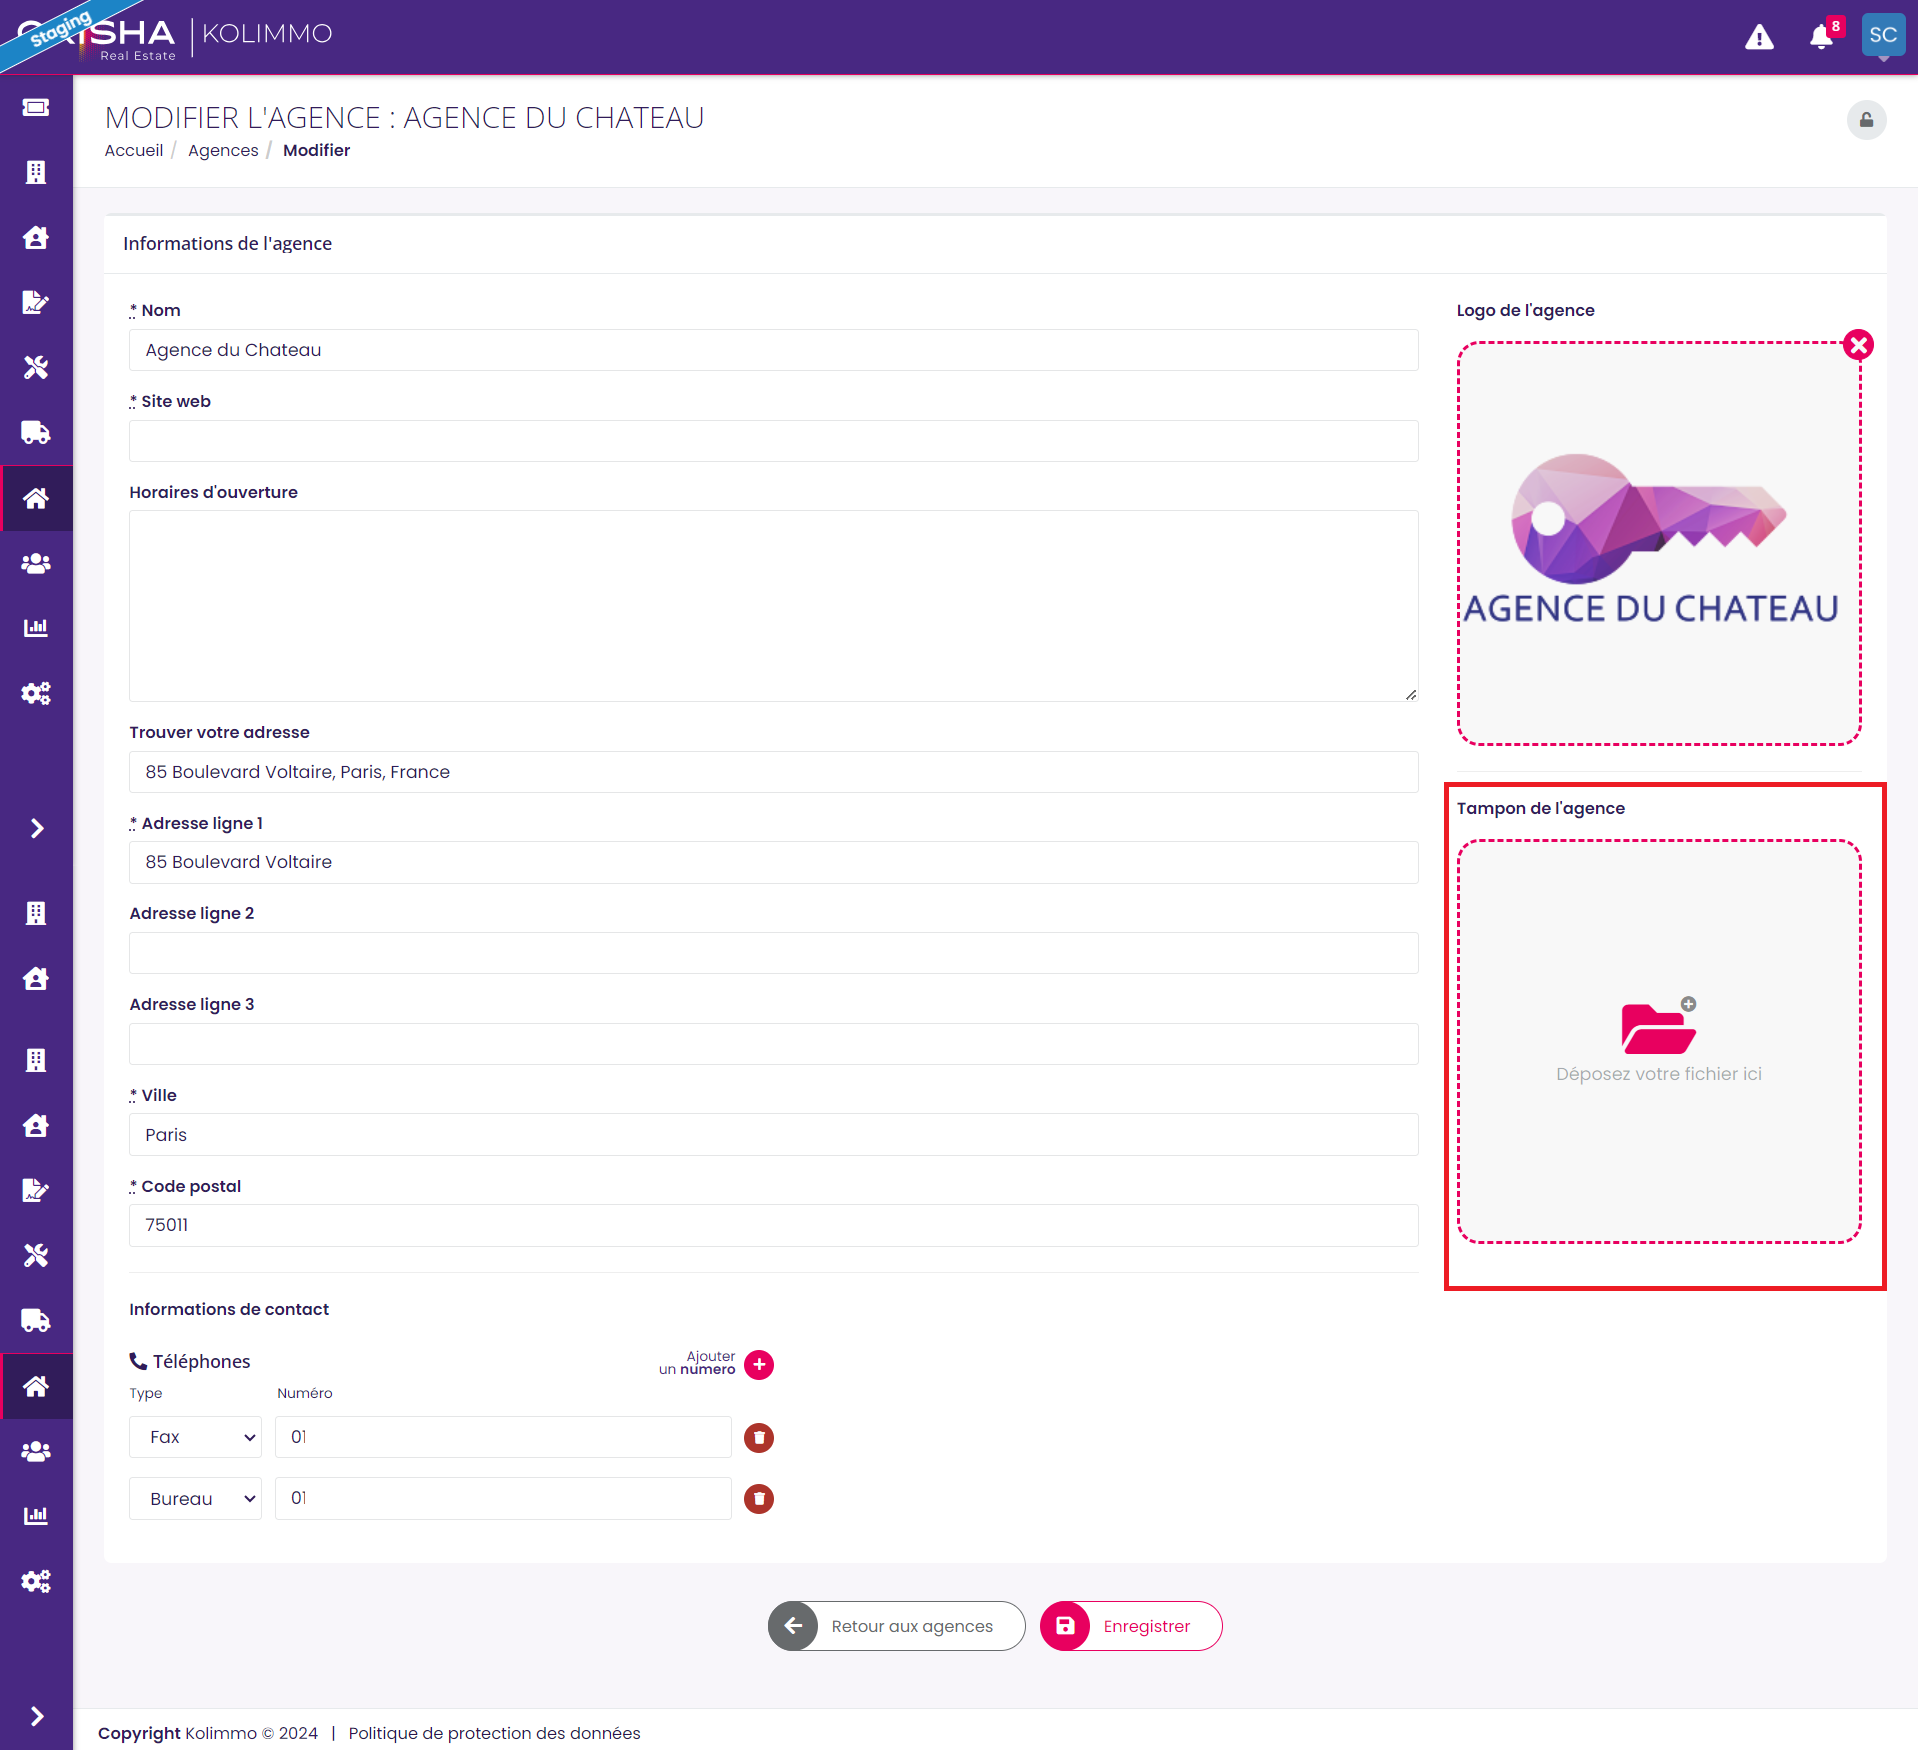Click the warning triangle alert icon
The width and height of the screenshot is (1918, 1750).
point(1759,37)
